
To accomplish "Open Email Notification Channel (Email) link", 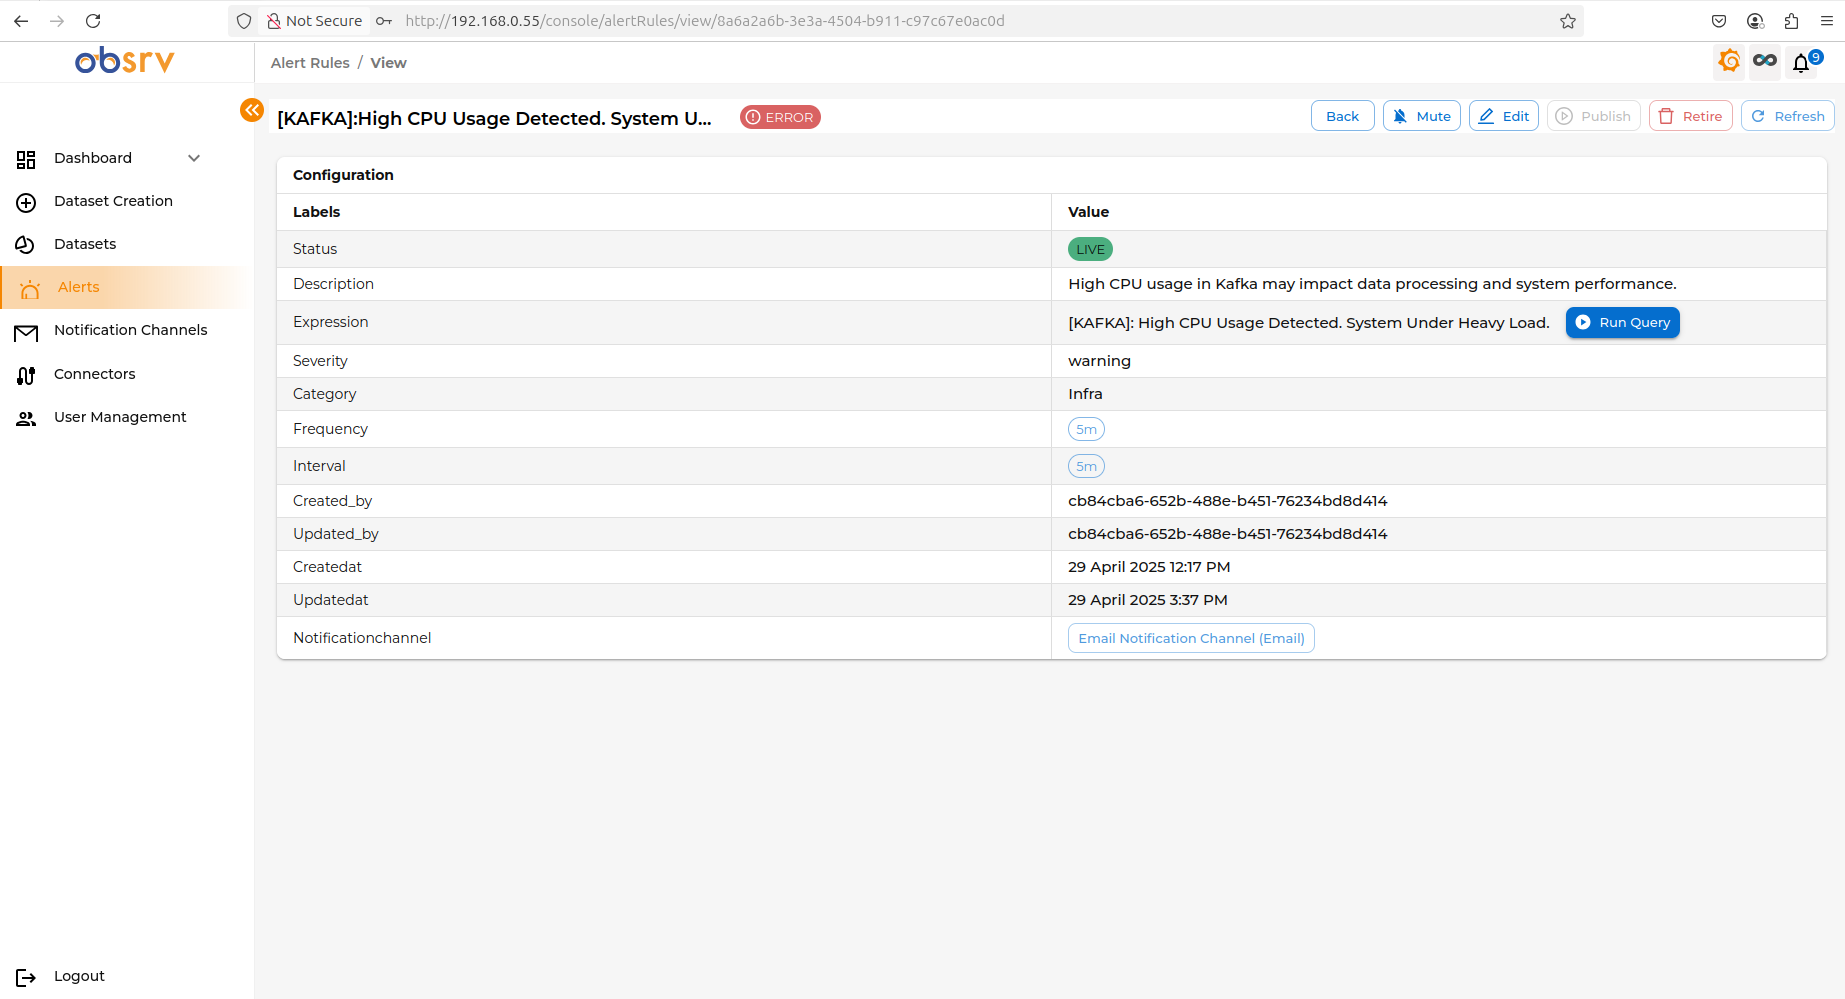I will coord(1191,638).
